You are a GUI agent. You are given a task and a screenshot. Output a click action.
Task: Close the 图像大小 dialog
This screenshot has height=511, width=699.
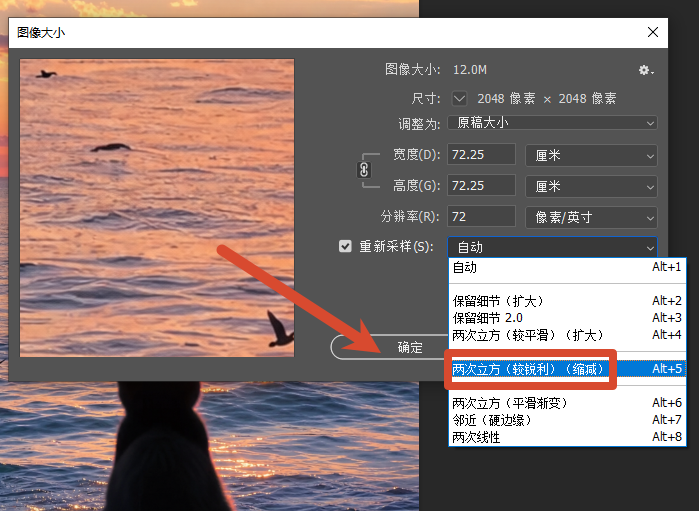click(653, 32)
